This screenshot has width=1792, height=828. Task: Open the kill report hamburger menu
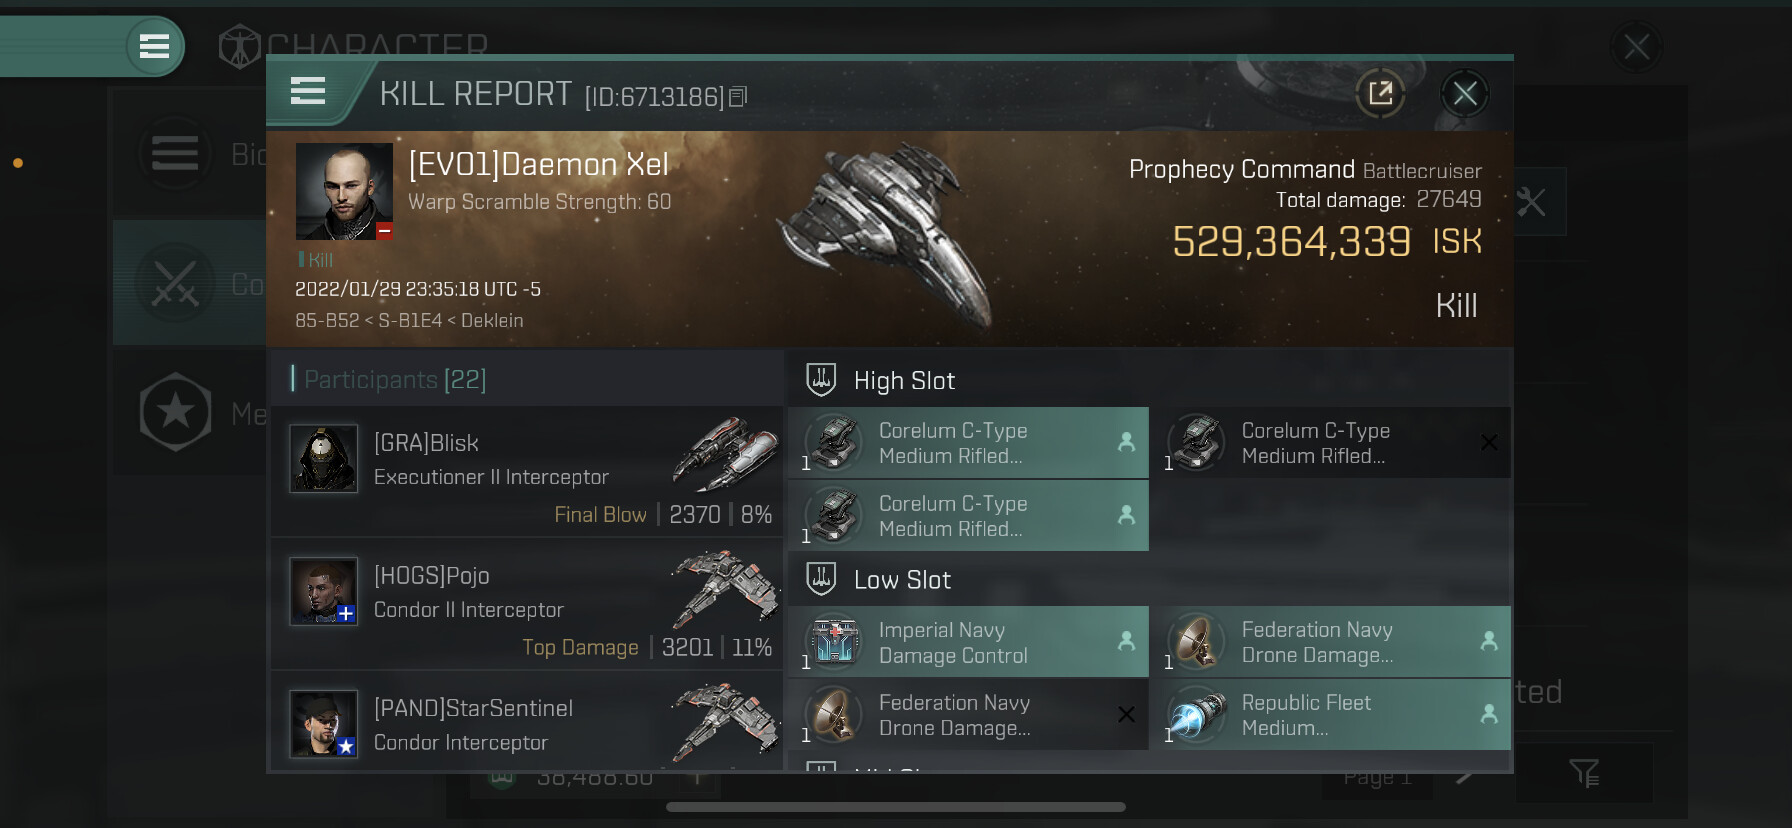[x=308, y=92]
